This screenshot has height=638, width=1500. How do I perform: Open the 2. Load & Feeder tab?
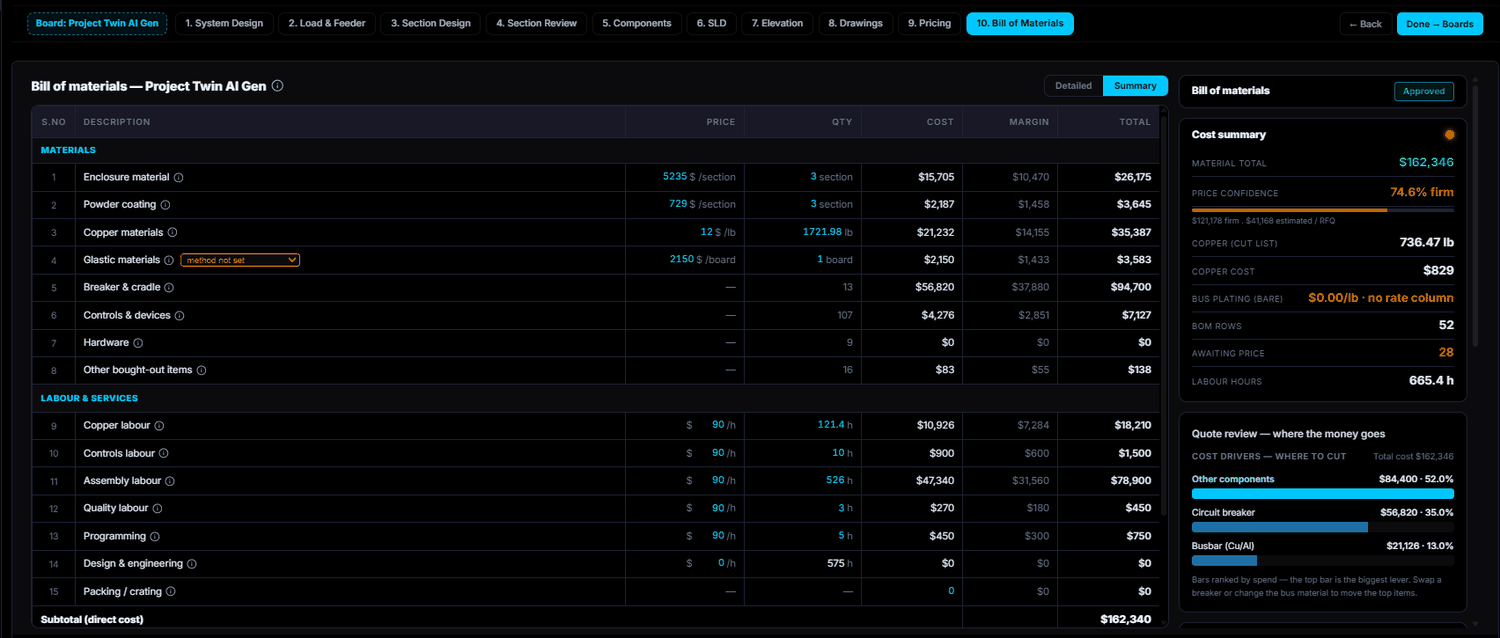point(327,23)
